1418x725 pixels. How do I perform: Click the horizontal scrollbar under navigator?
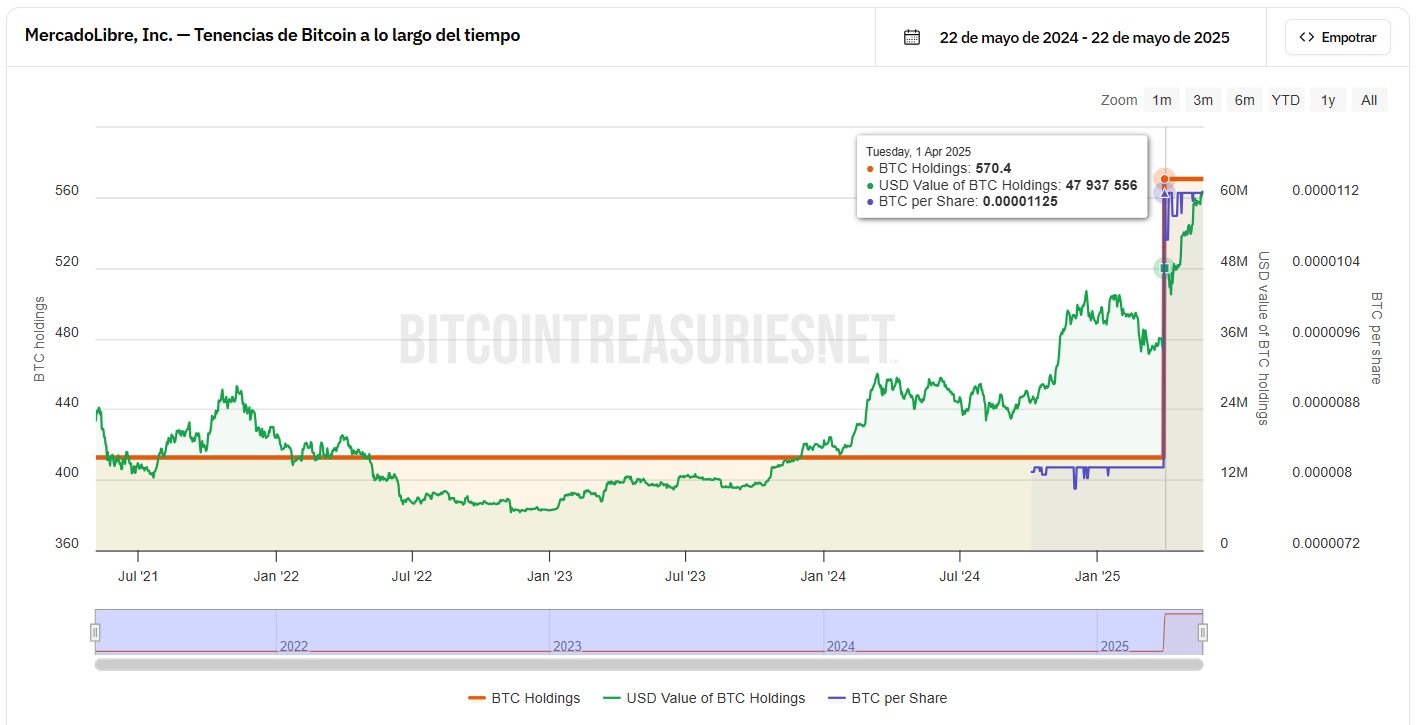pos(648,663)
